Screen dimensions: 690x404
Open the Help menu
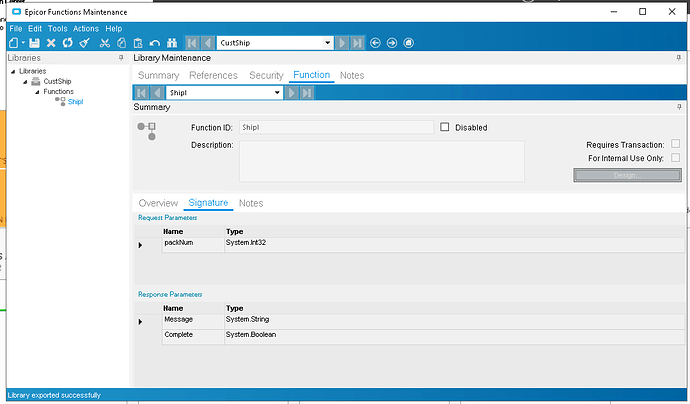[x=114, y=29]
